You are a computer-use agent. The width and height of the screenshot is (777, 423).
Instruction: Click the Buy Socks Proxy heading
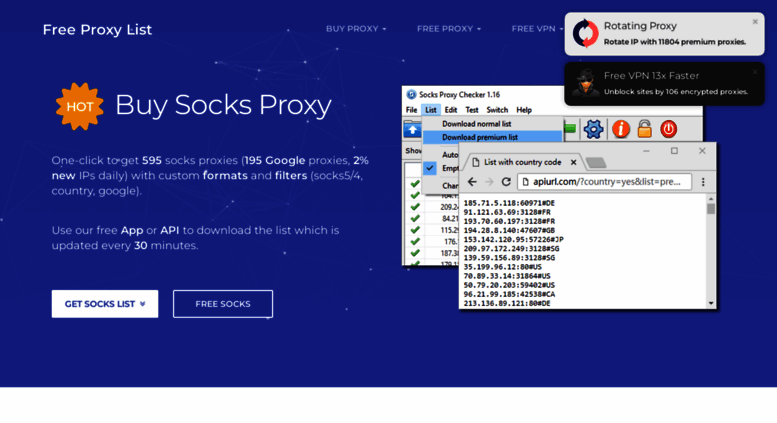click(223, 106)
